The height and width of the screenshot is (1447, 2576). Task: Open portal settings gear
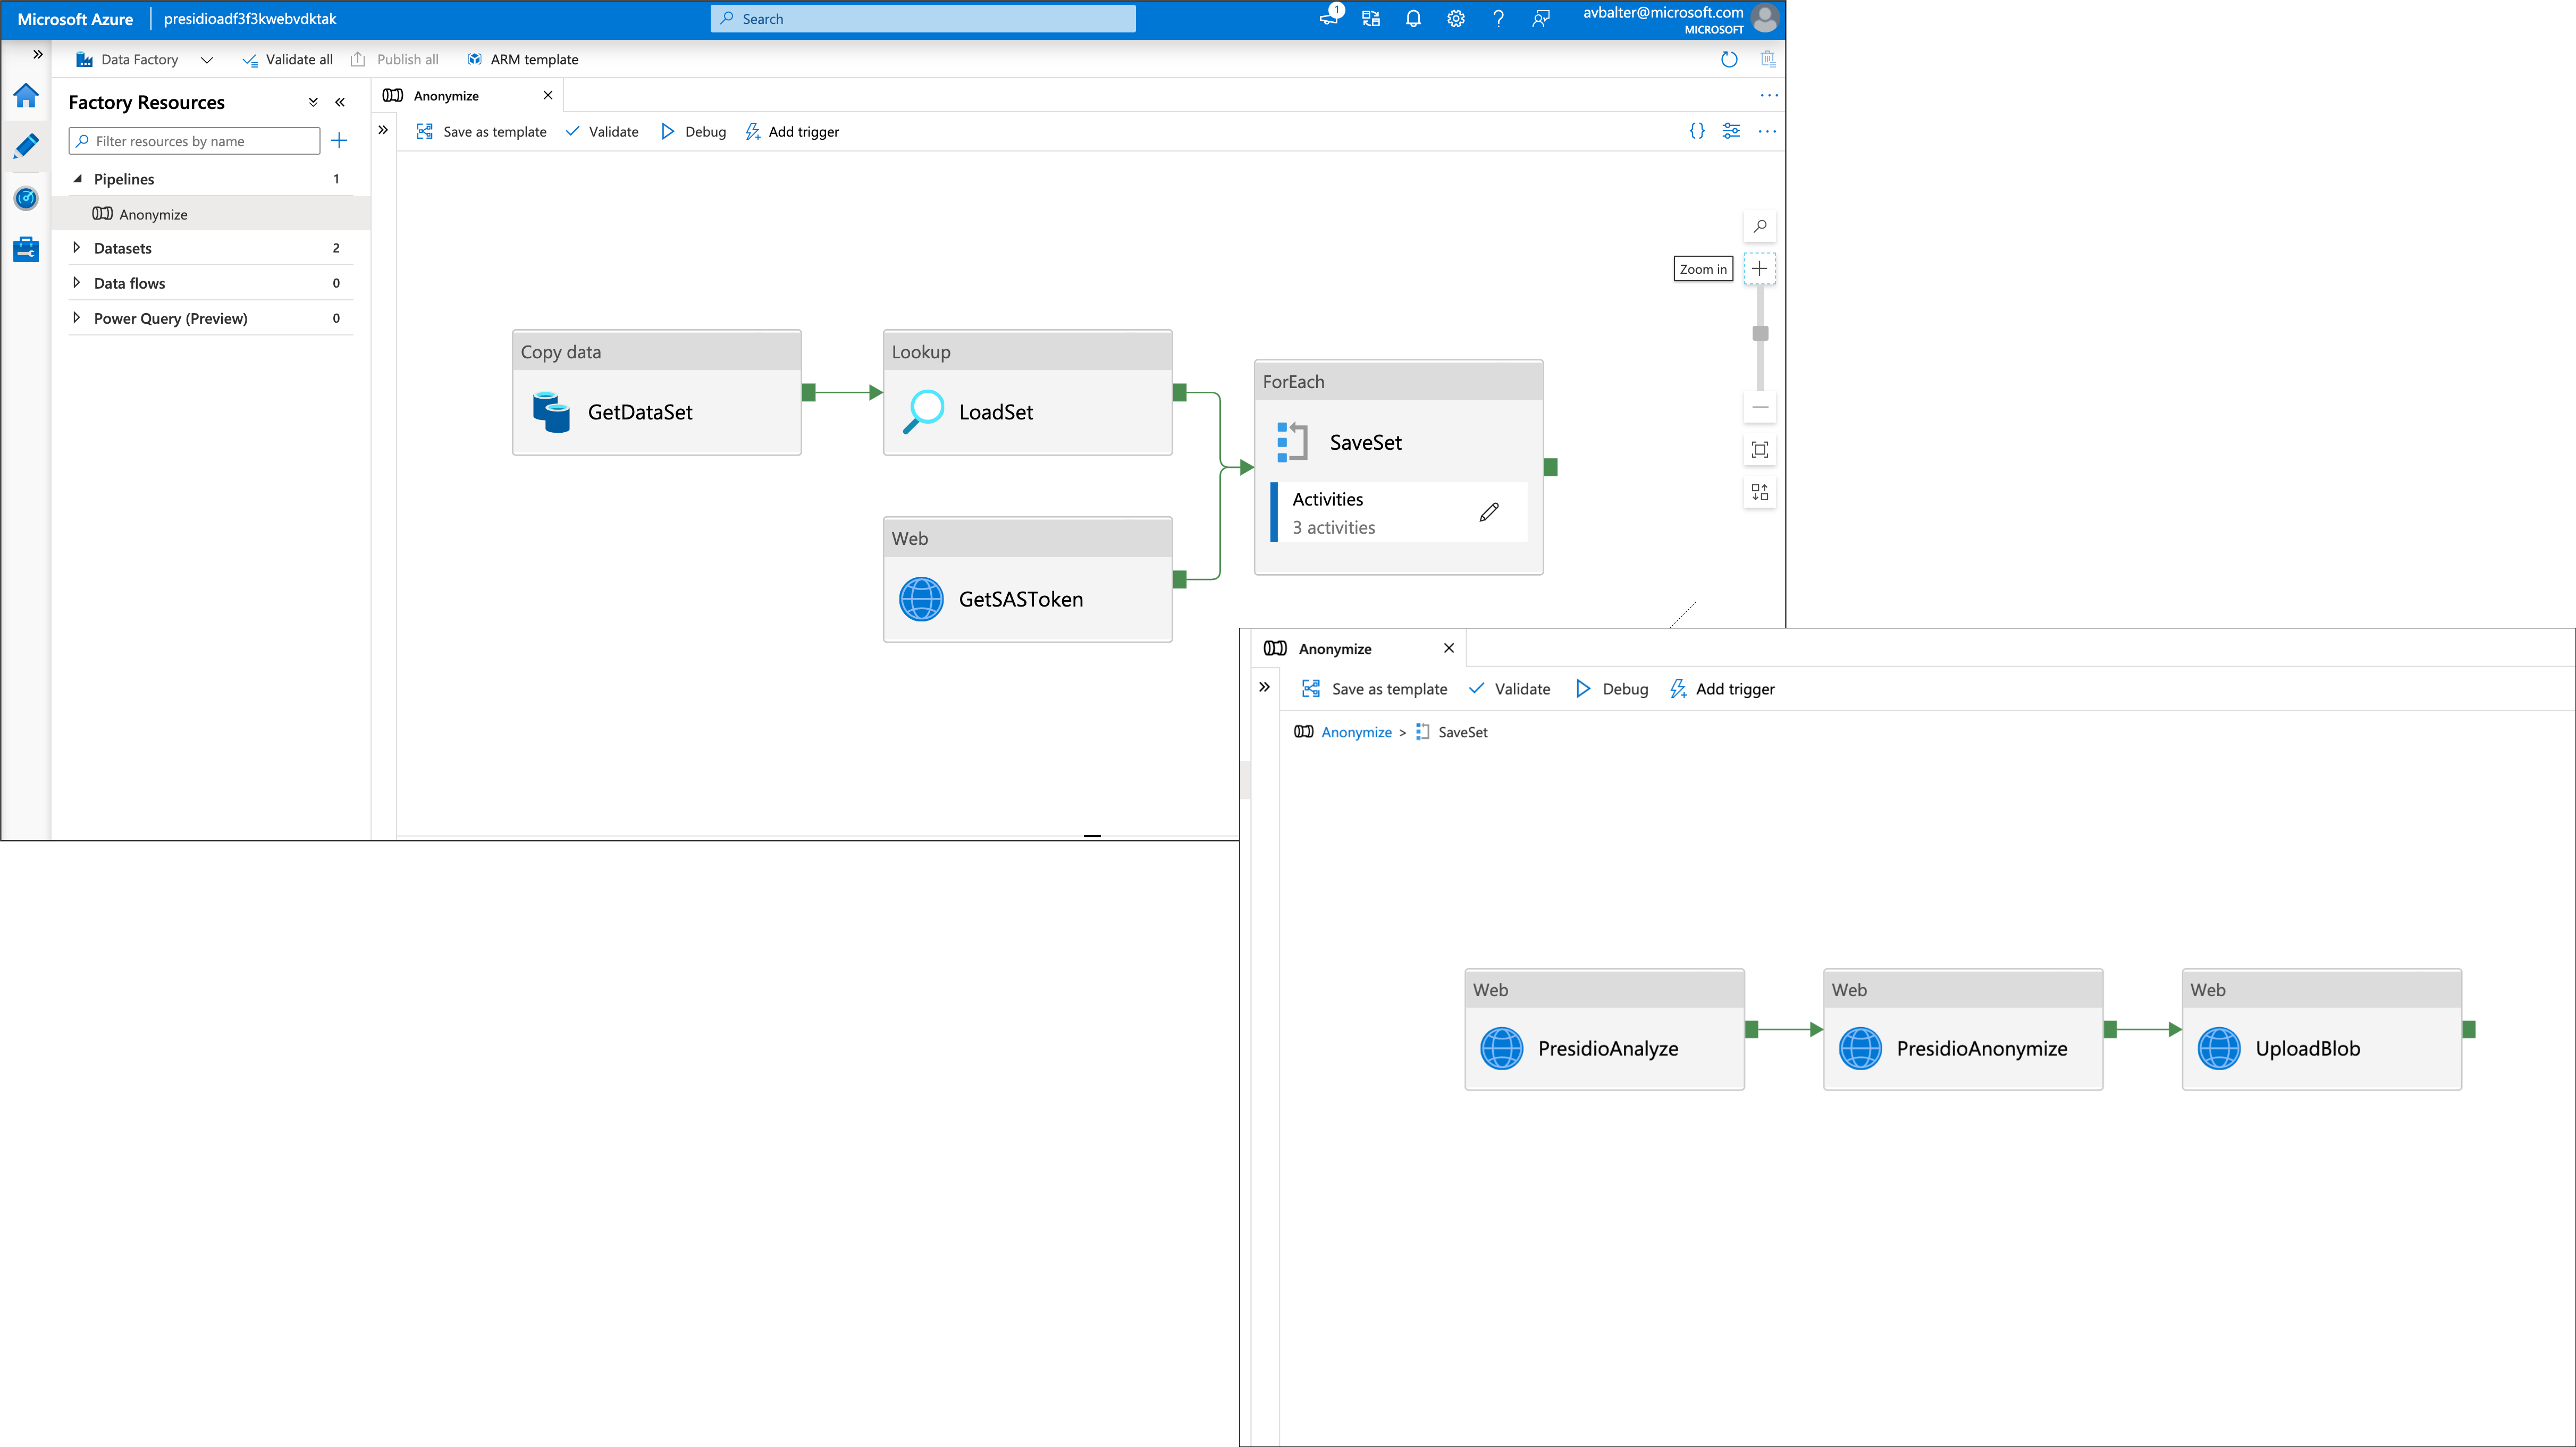tap(1456, 18)
